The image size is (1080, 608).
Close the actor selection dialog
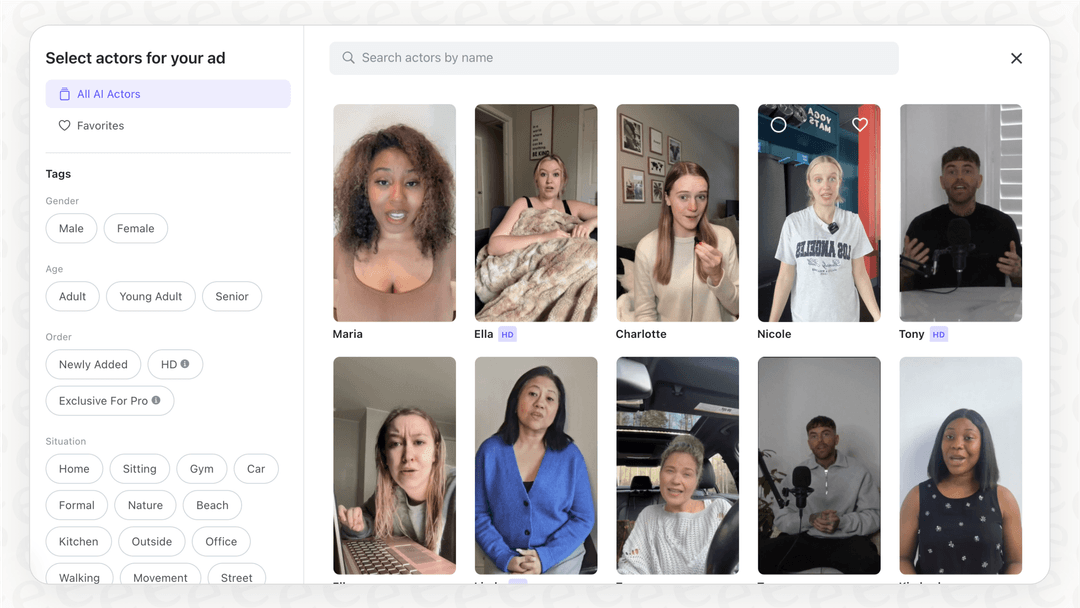(1016, 58)
